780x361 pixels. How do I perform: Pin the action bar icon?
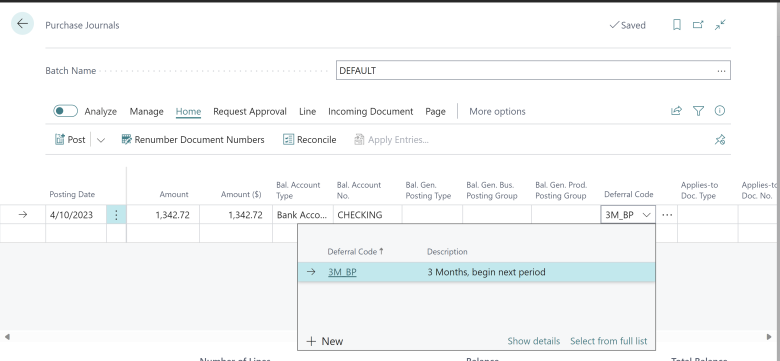720,140
